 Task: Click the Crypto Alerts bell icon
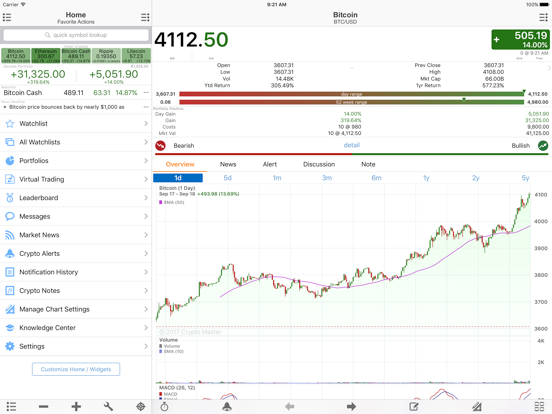coord(10,253)
